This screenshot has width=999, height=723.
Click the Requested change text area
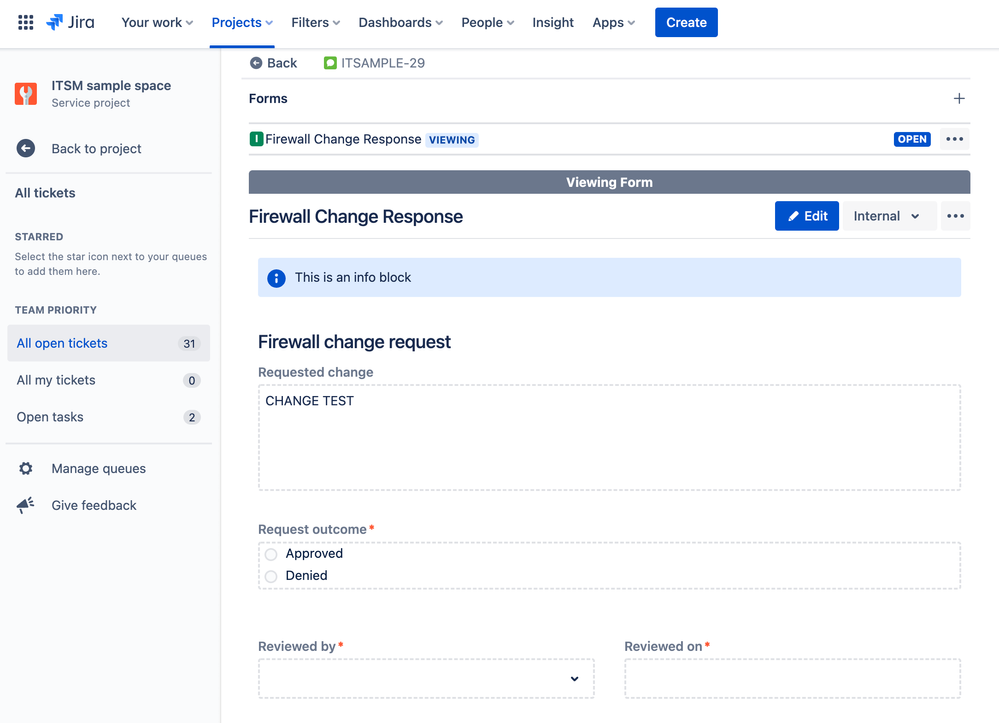[x=609, y=438]
